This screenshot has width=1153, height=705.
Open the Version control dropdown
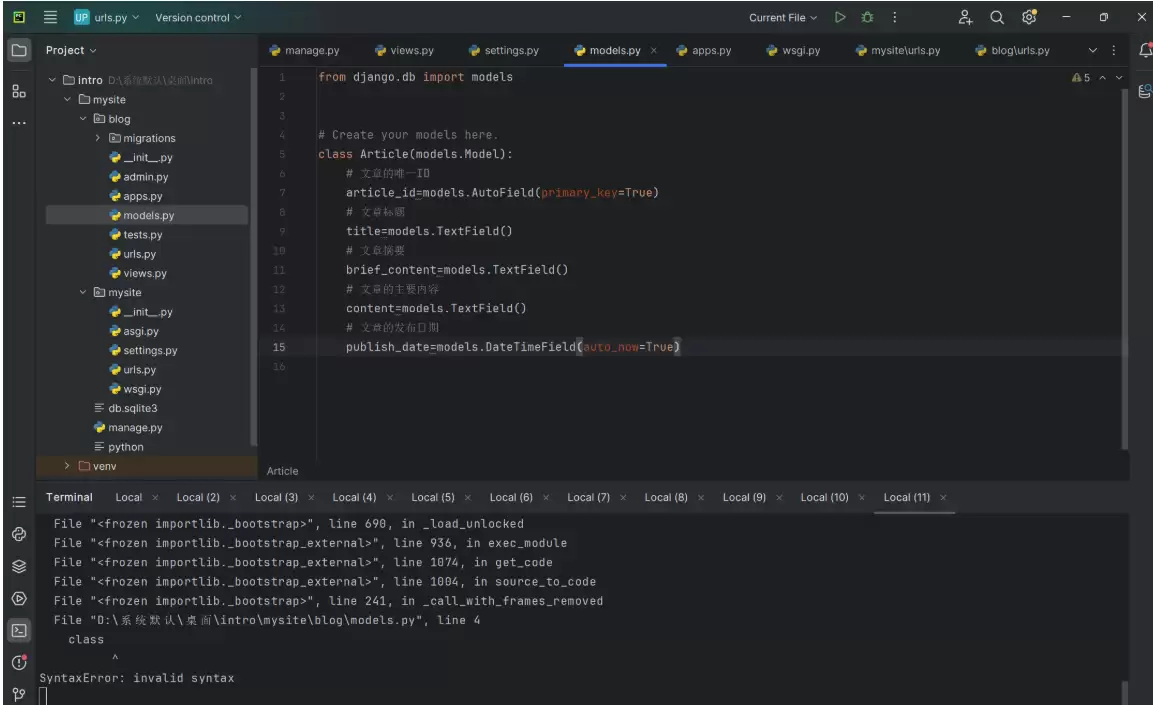pos(198,17)
